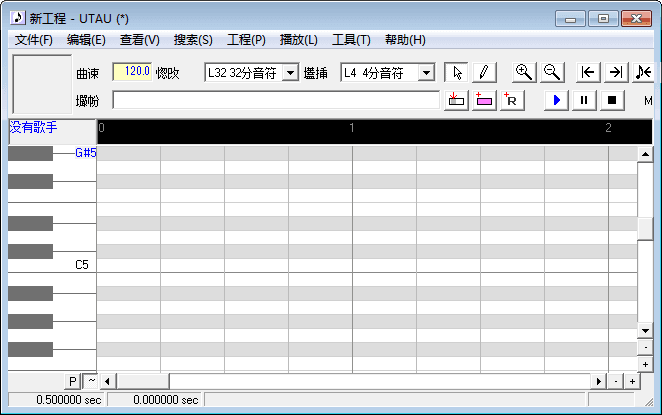The width and height of the screenshot is (662, 415).
Task: Click the insert lyric icon beside text field
Action: 457,100
